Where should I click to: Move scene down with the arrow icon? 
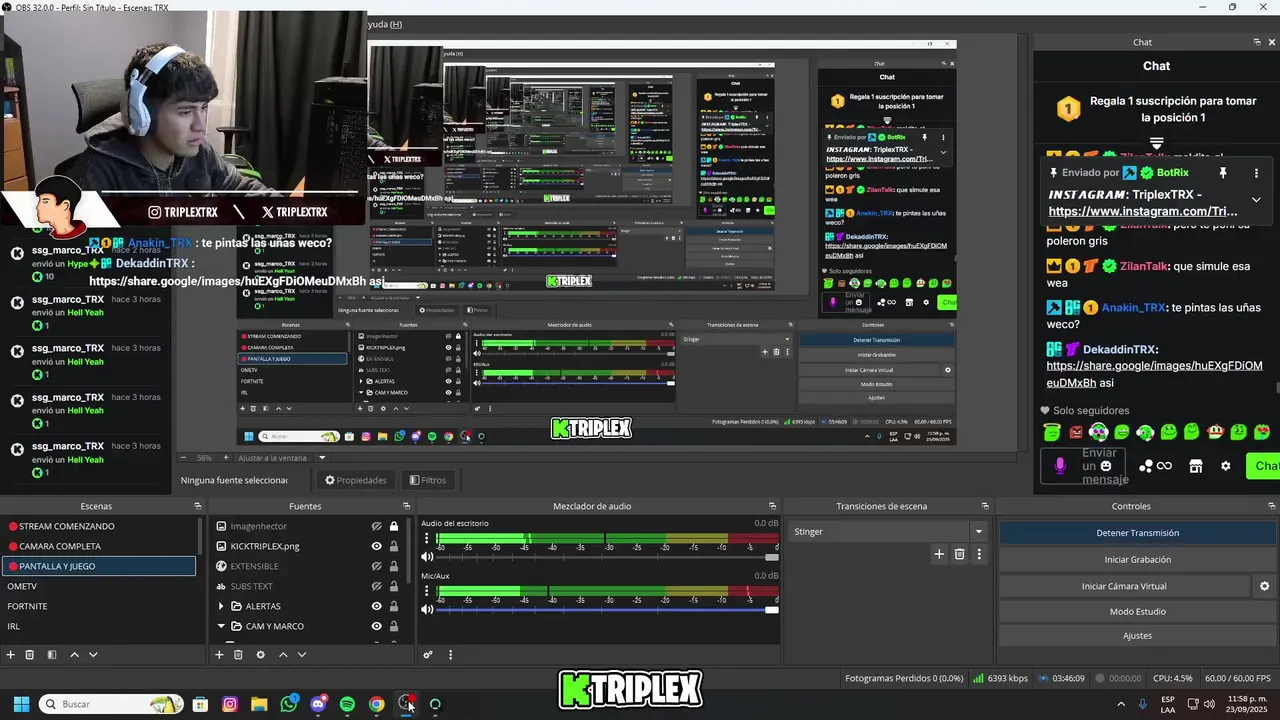93,655
